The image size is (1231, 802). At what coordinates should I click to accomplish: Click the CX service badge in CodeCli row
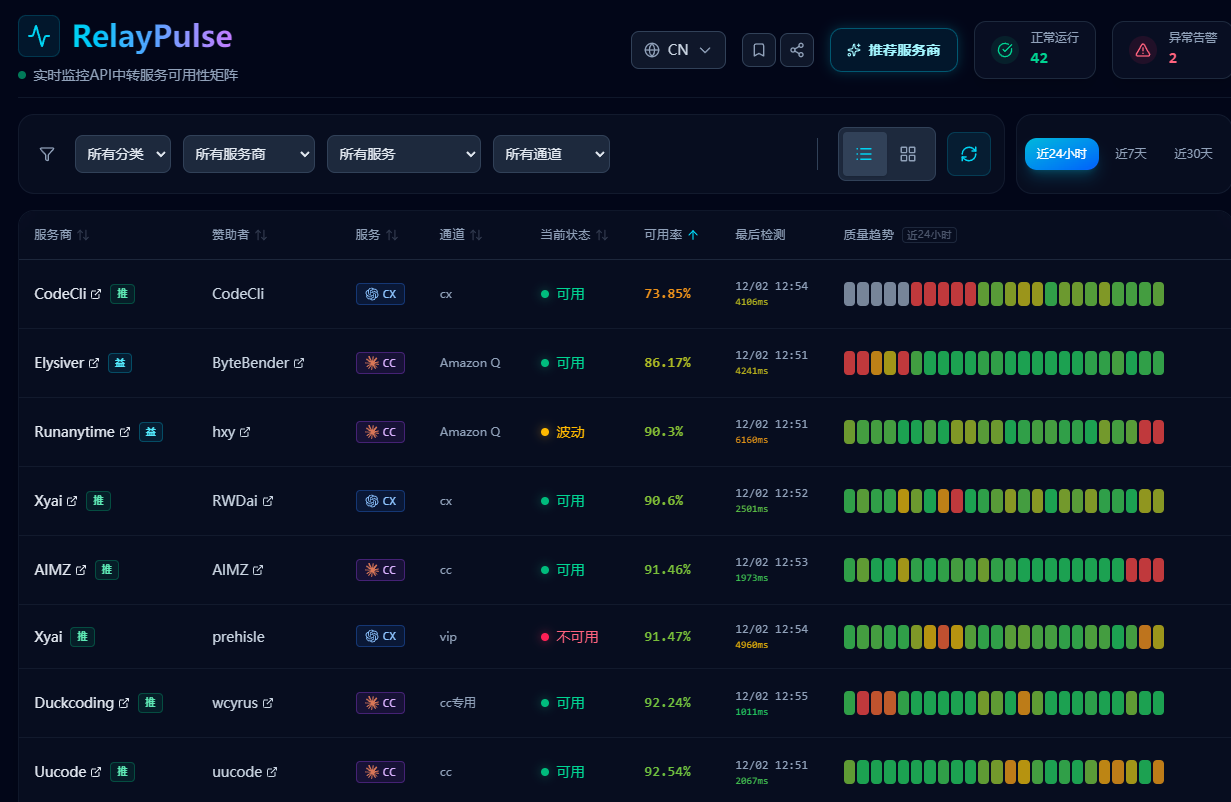[380, 294]
